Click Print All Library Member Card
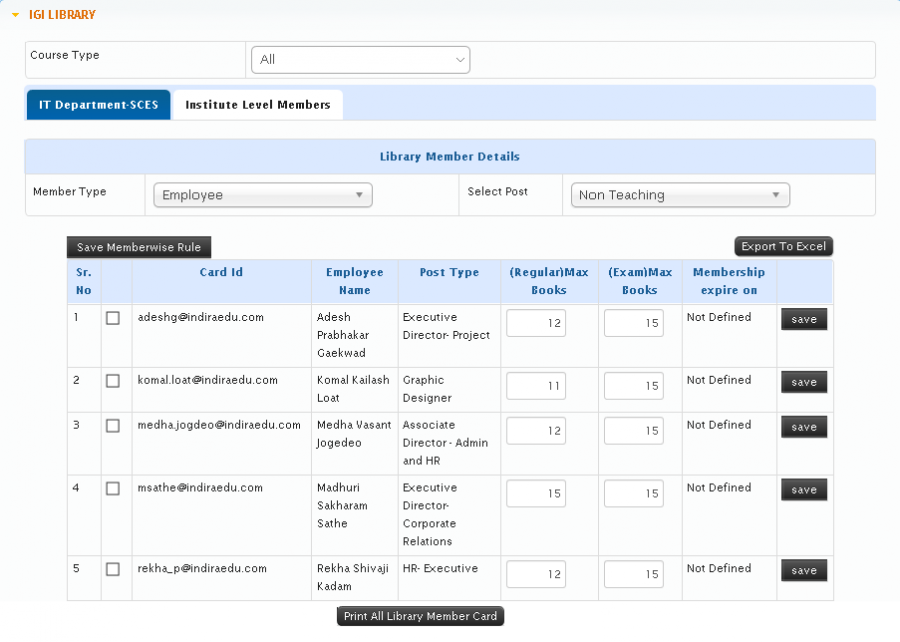The height and width of the screenshot is (642, 900). pyautogui.click(x=420, y=616)
